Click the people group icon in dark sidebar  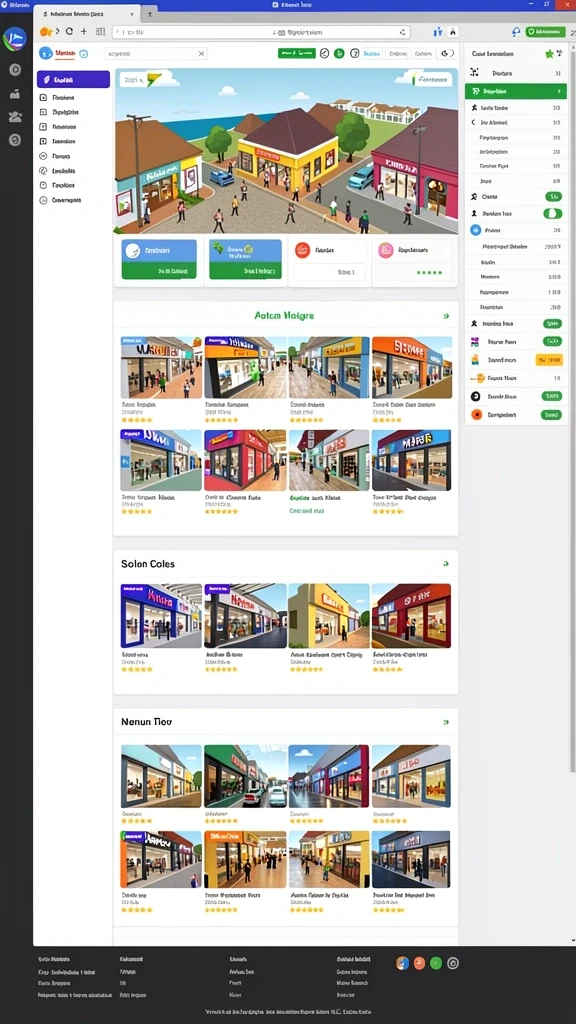pyautogui.click(x=15, y=117)
